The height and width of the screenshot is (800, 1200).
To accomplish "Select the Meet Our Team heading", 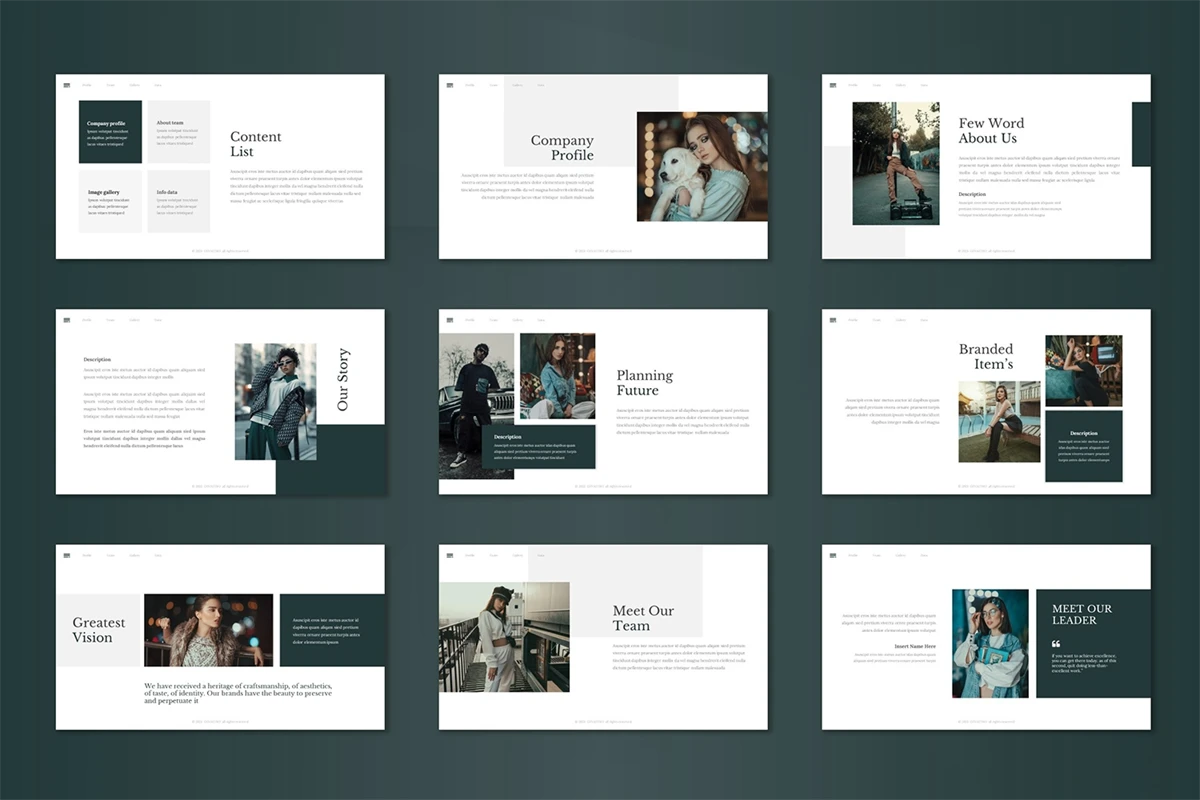I will click(x=643, y=618).
